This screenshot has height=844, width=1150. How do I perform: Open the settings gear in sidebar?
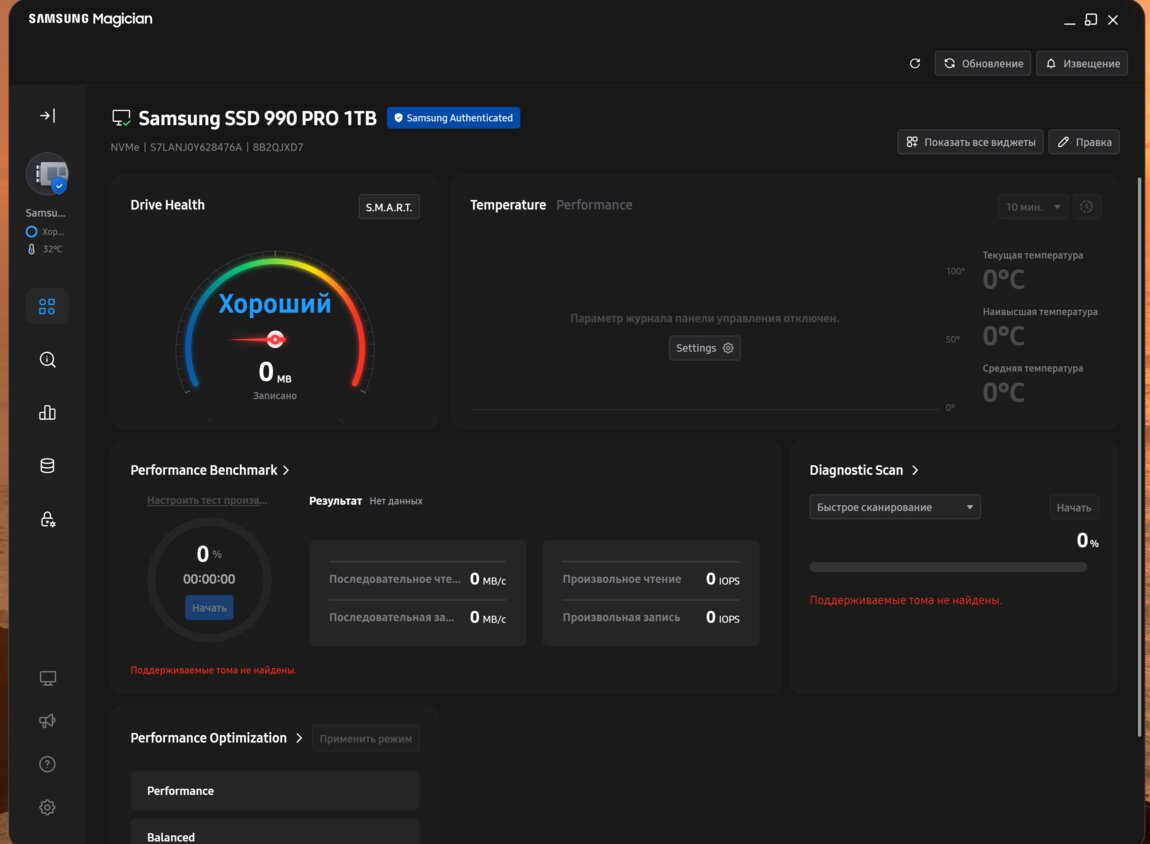47,807
